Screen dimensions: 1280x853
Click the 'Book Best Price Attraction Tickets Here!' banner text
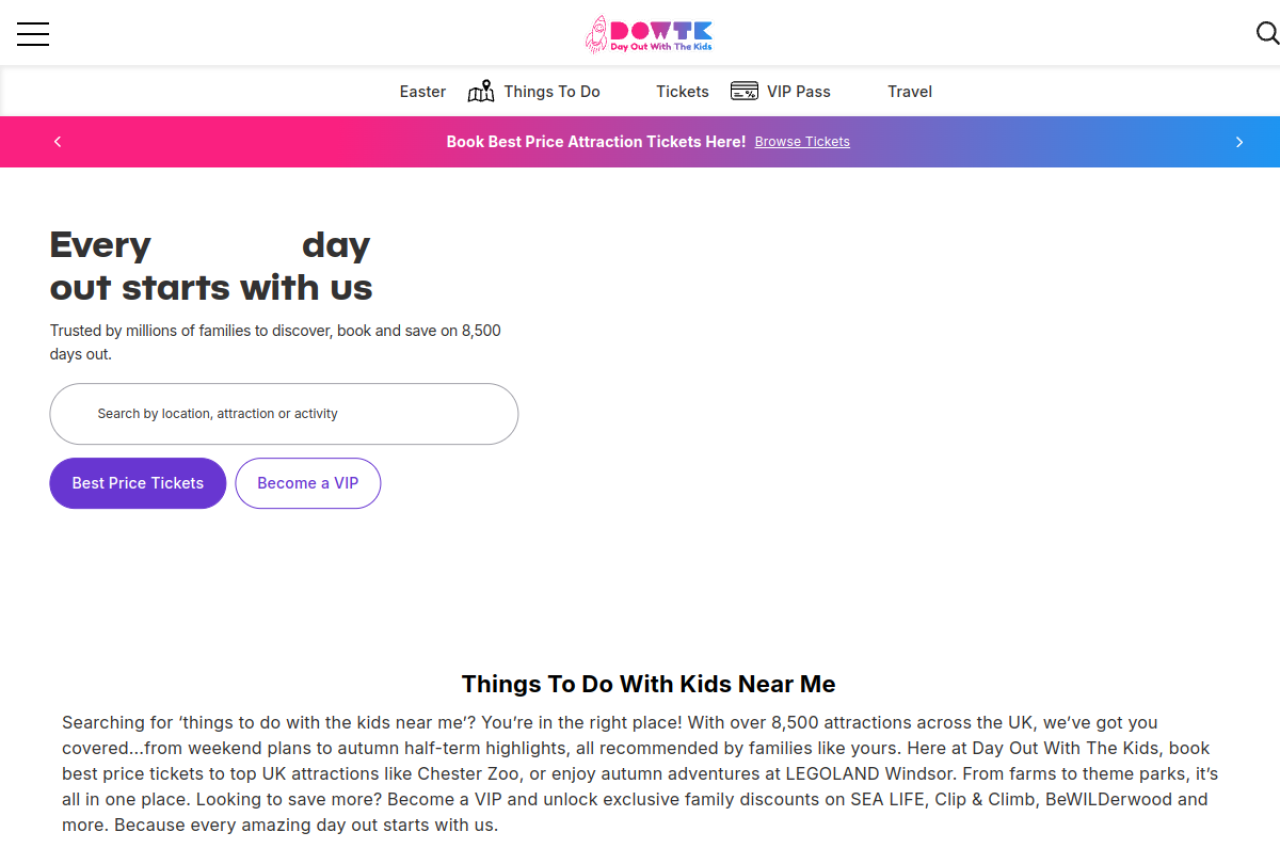[596, 142]
